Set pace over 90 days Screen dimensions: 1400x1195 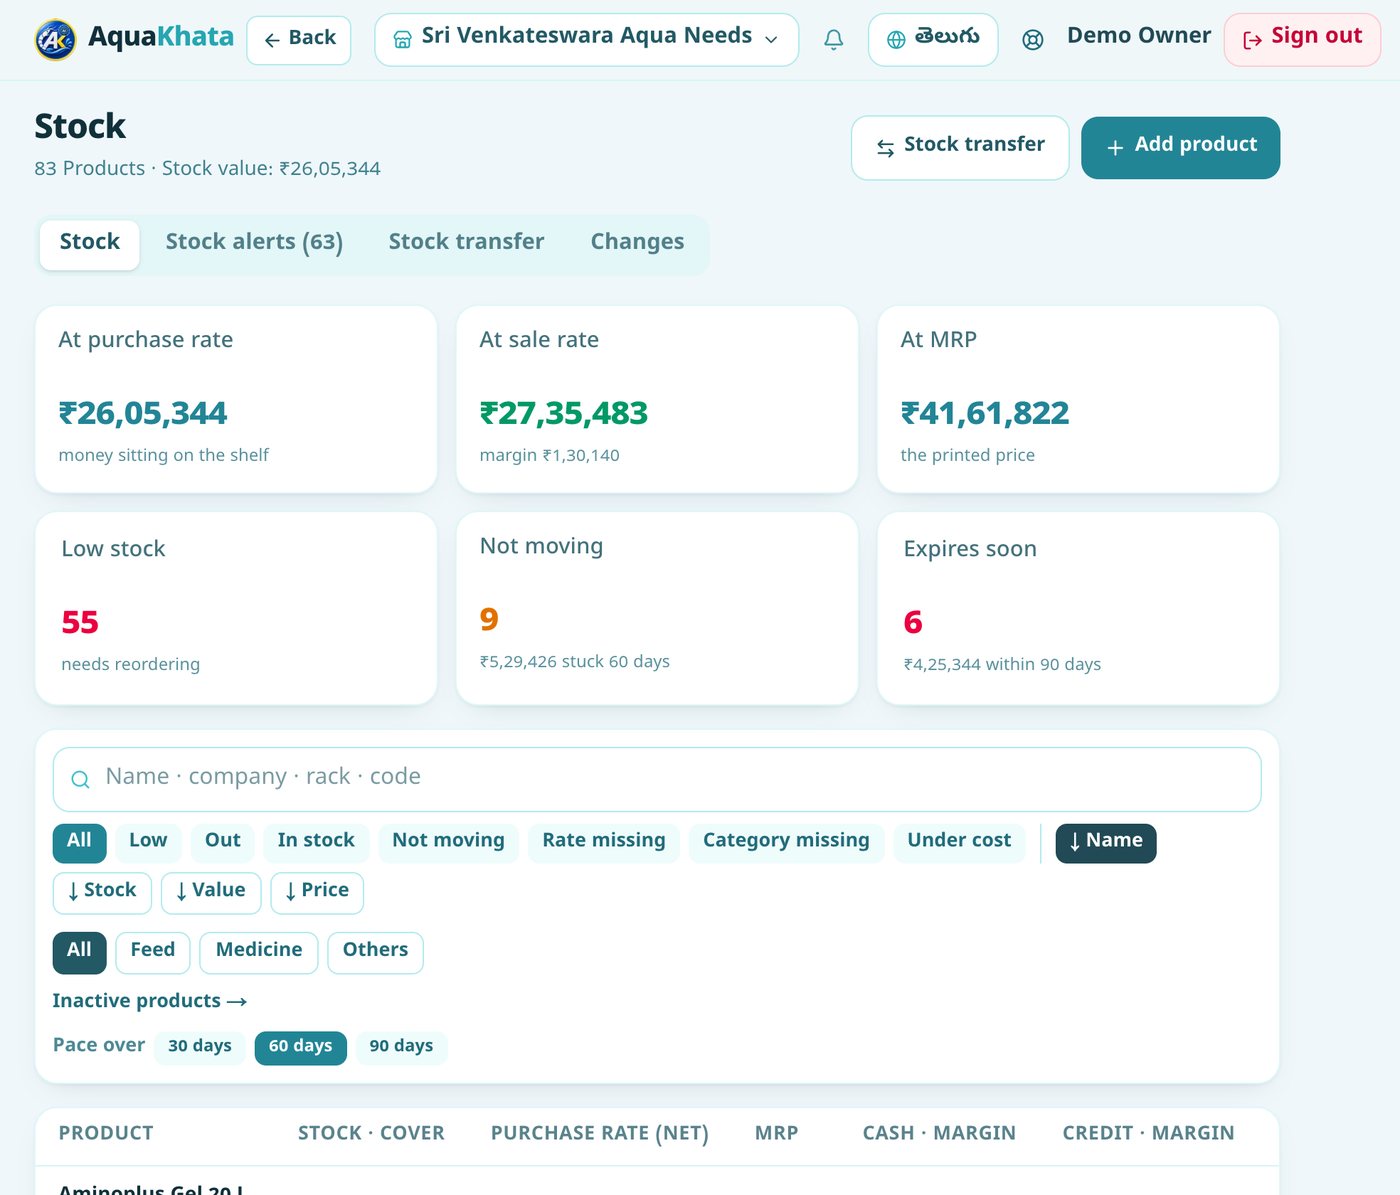401,1047
